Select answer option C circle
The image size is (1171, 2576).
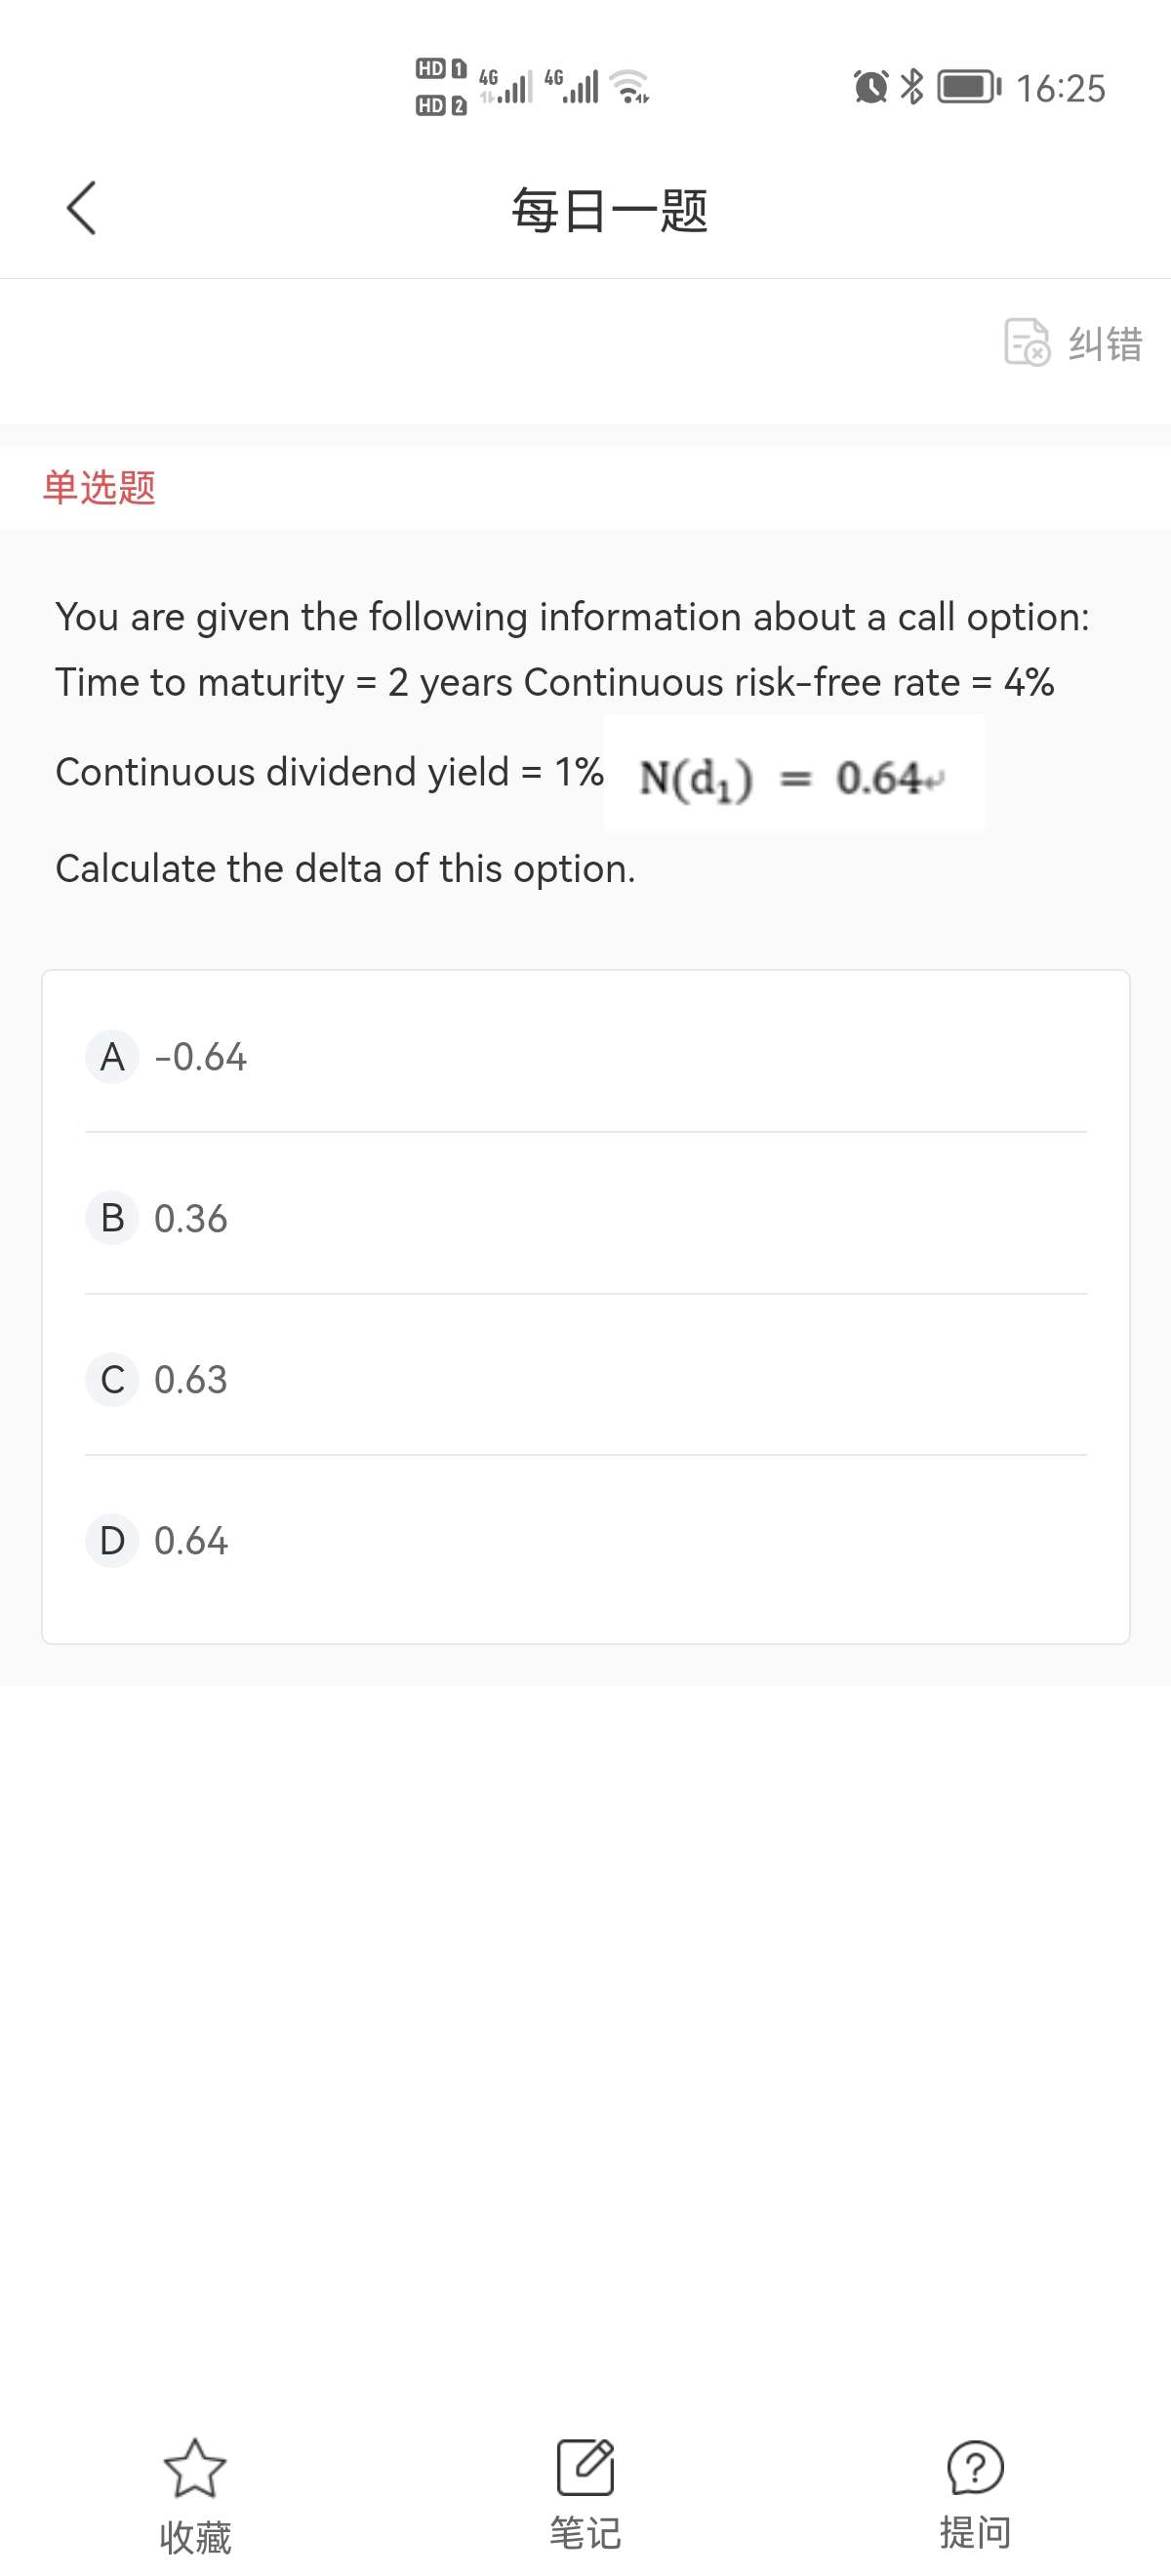pyautogui.click(x=112, y=1380)
